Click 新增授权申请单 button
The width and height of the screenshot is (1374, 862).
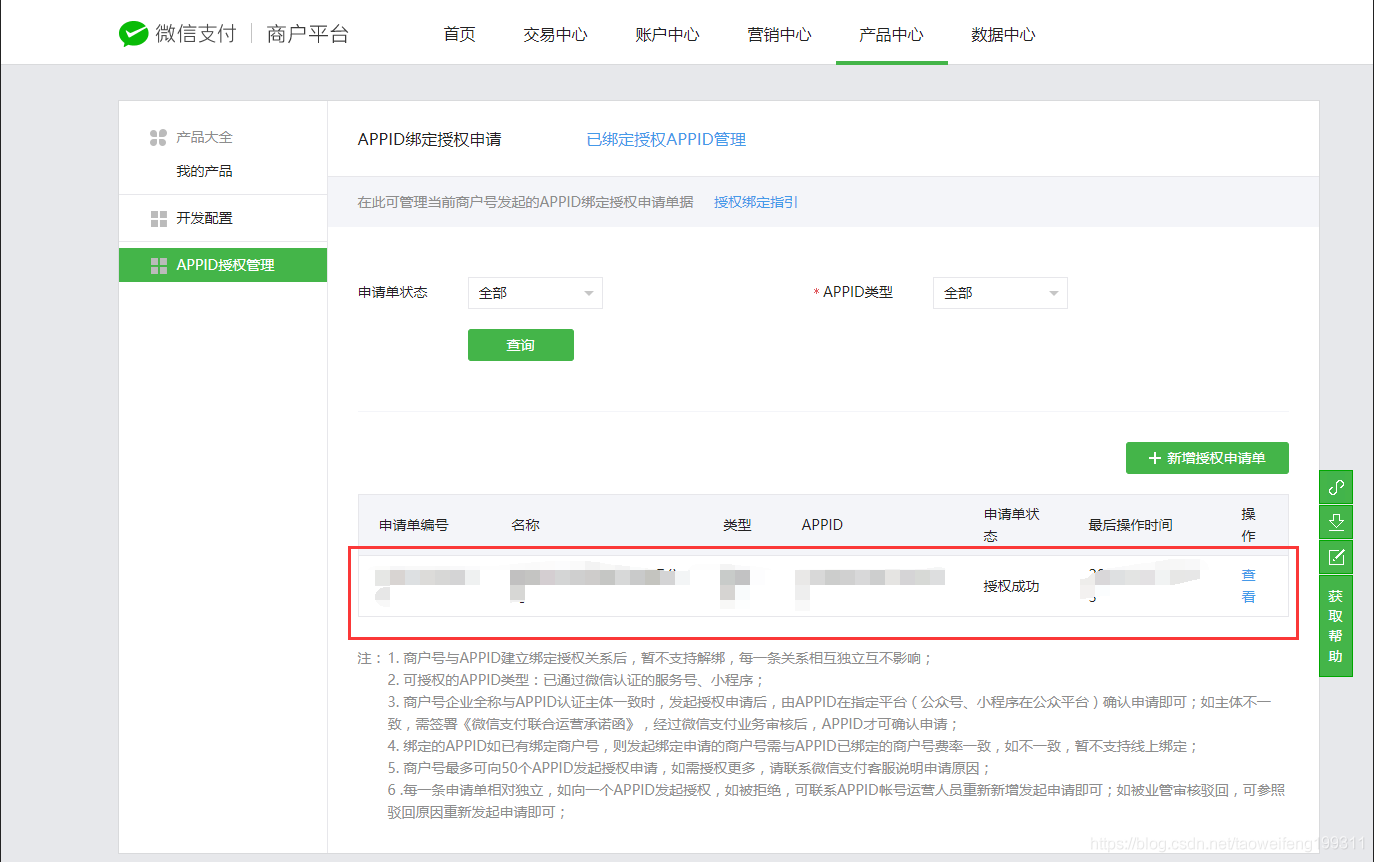(1207, 458)
